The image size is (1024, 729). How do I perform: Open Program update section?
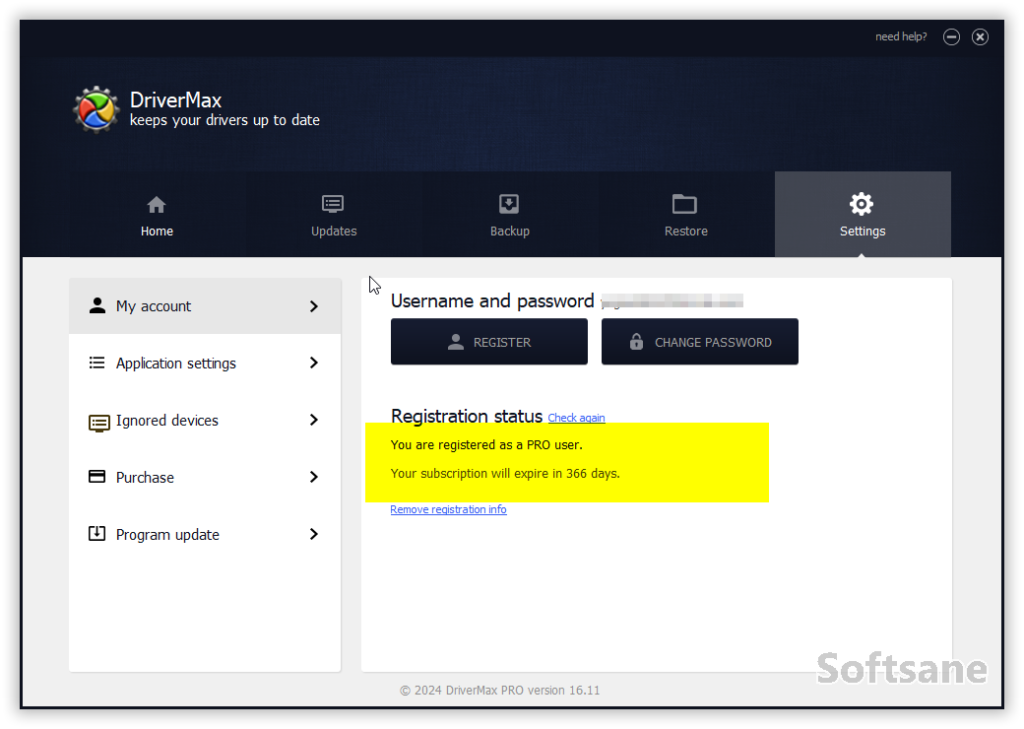click(205, 534)
